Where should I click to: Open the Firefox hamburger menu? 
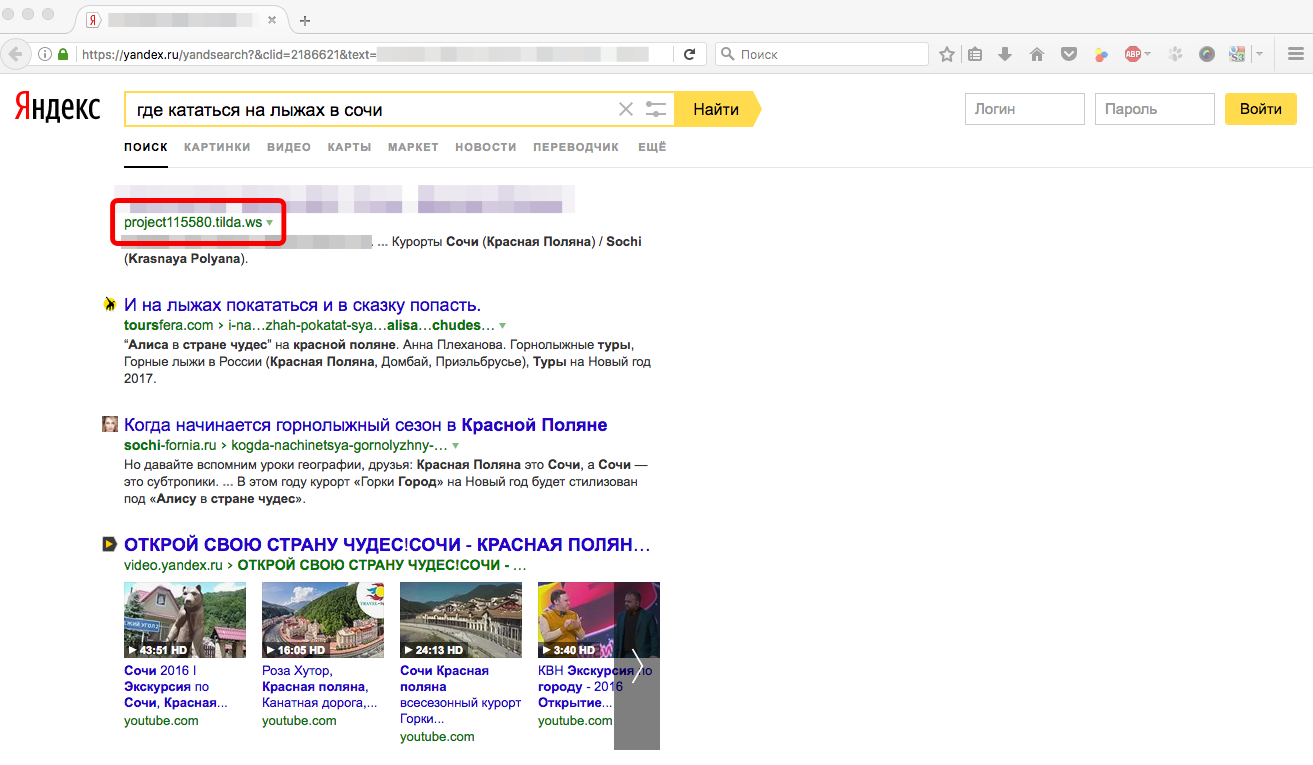pyautogui.click(x=1294, y=54)
